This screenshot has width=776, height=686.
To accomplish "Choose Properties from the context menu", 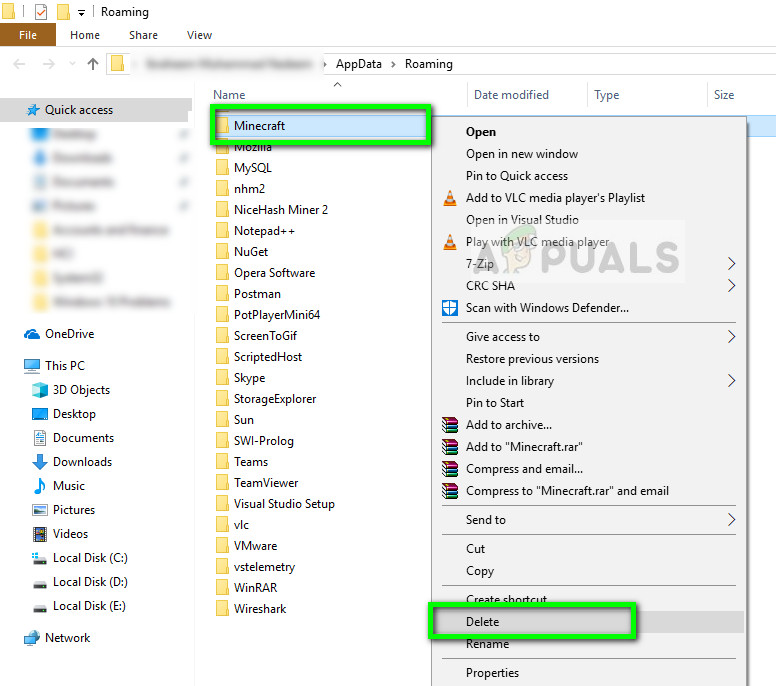I will coord(492,673).
